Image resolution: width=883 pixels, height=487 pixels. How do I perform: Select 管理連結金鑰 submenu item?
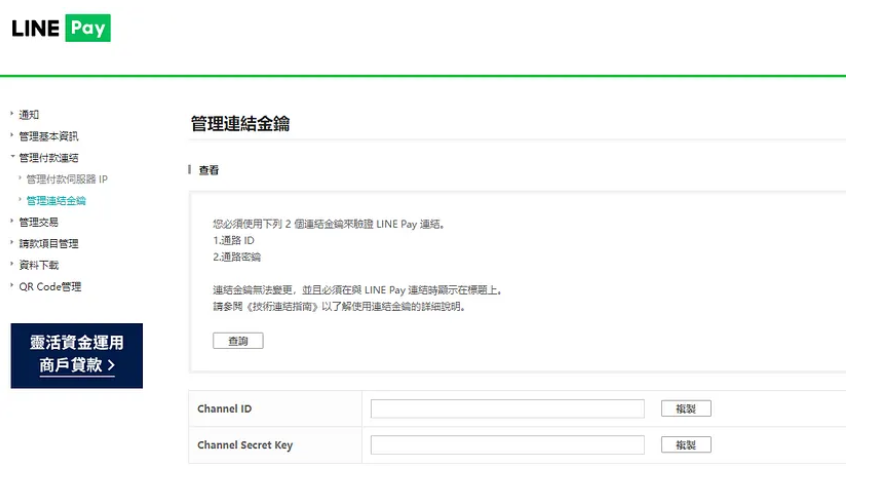[56, 200]
